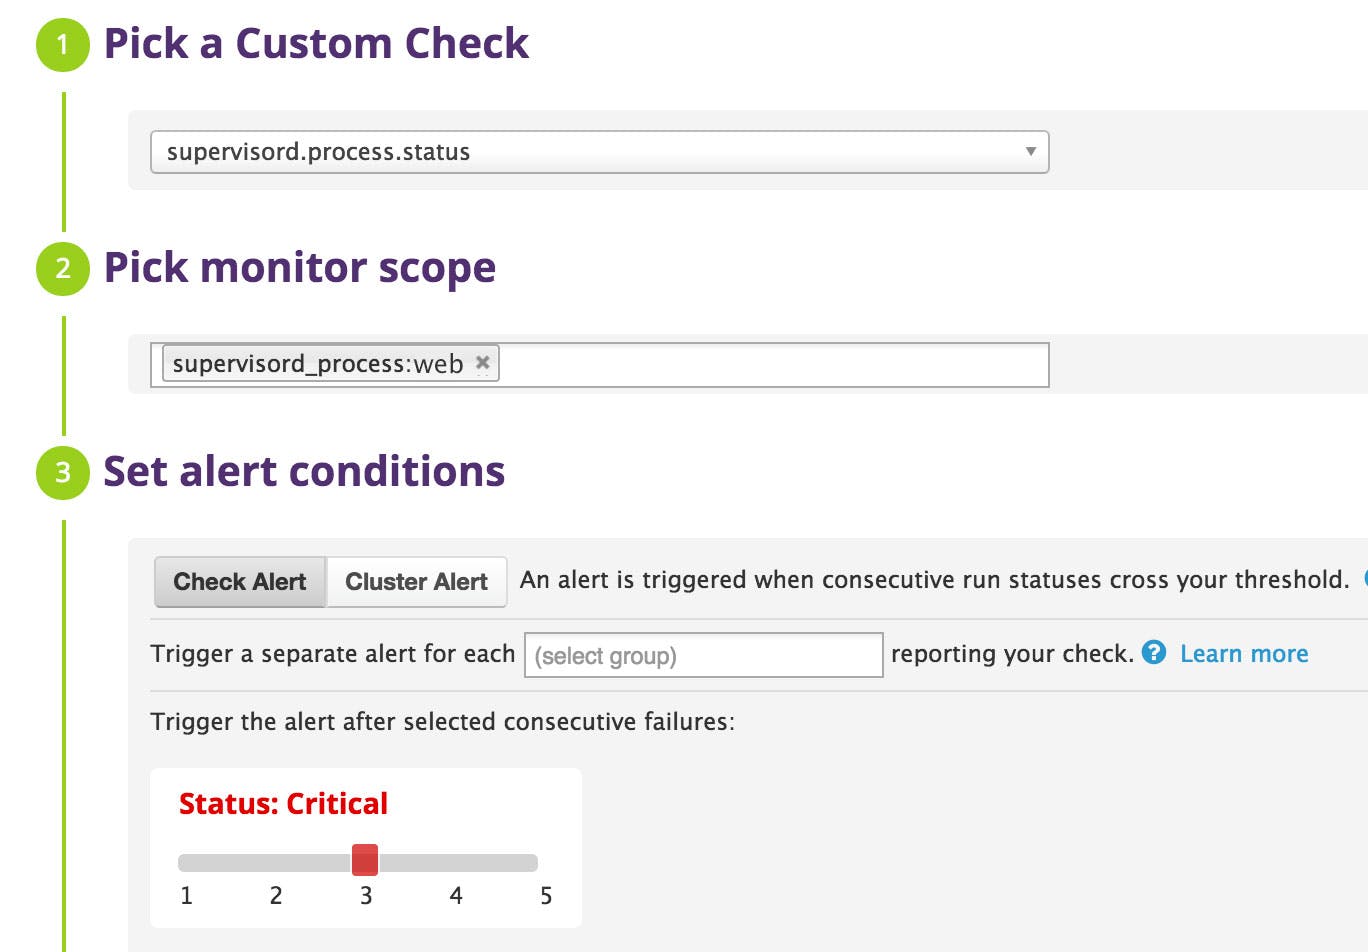The width and height of the screenshot is (1368, 952).
Task: Click the green step 2 badge
Action: (x=62, y=268)
